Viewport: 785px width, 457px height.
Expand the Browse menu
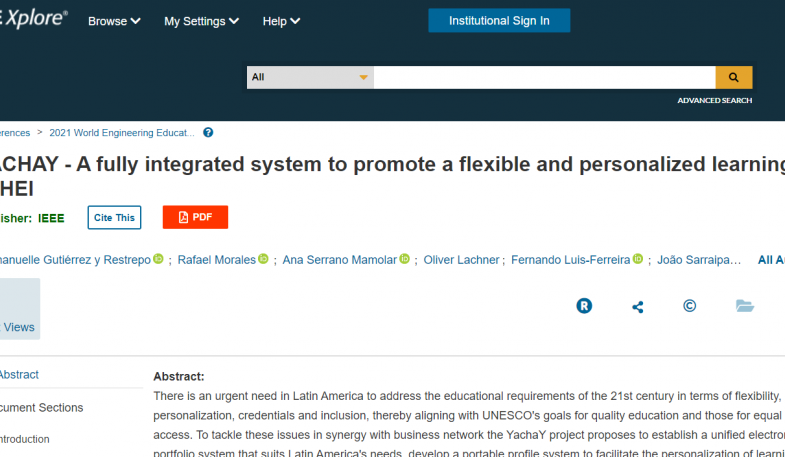coord(114,21)
